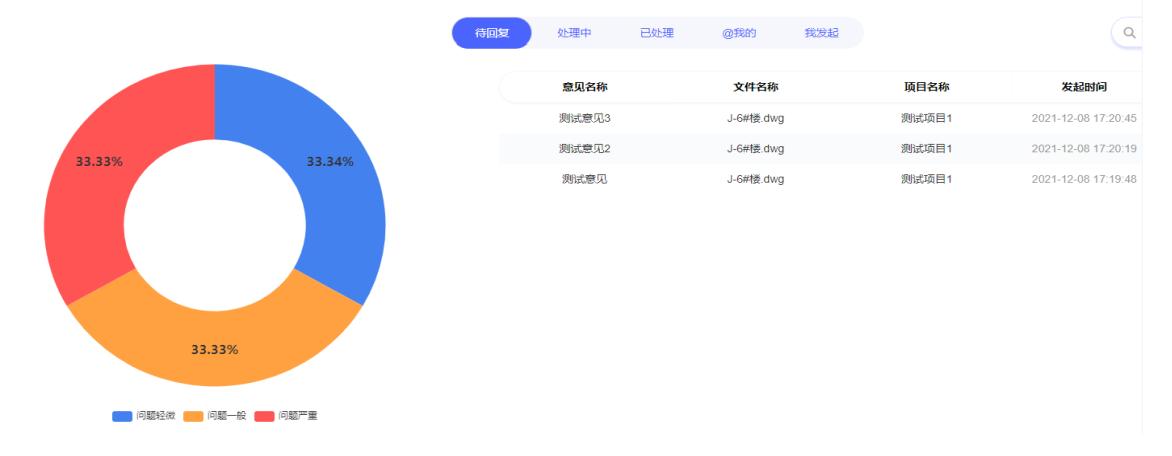Select the orange donut chart segment
This screenshot has height=456, width=1172.
click(215, 345)
